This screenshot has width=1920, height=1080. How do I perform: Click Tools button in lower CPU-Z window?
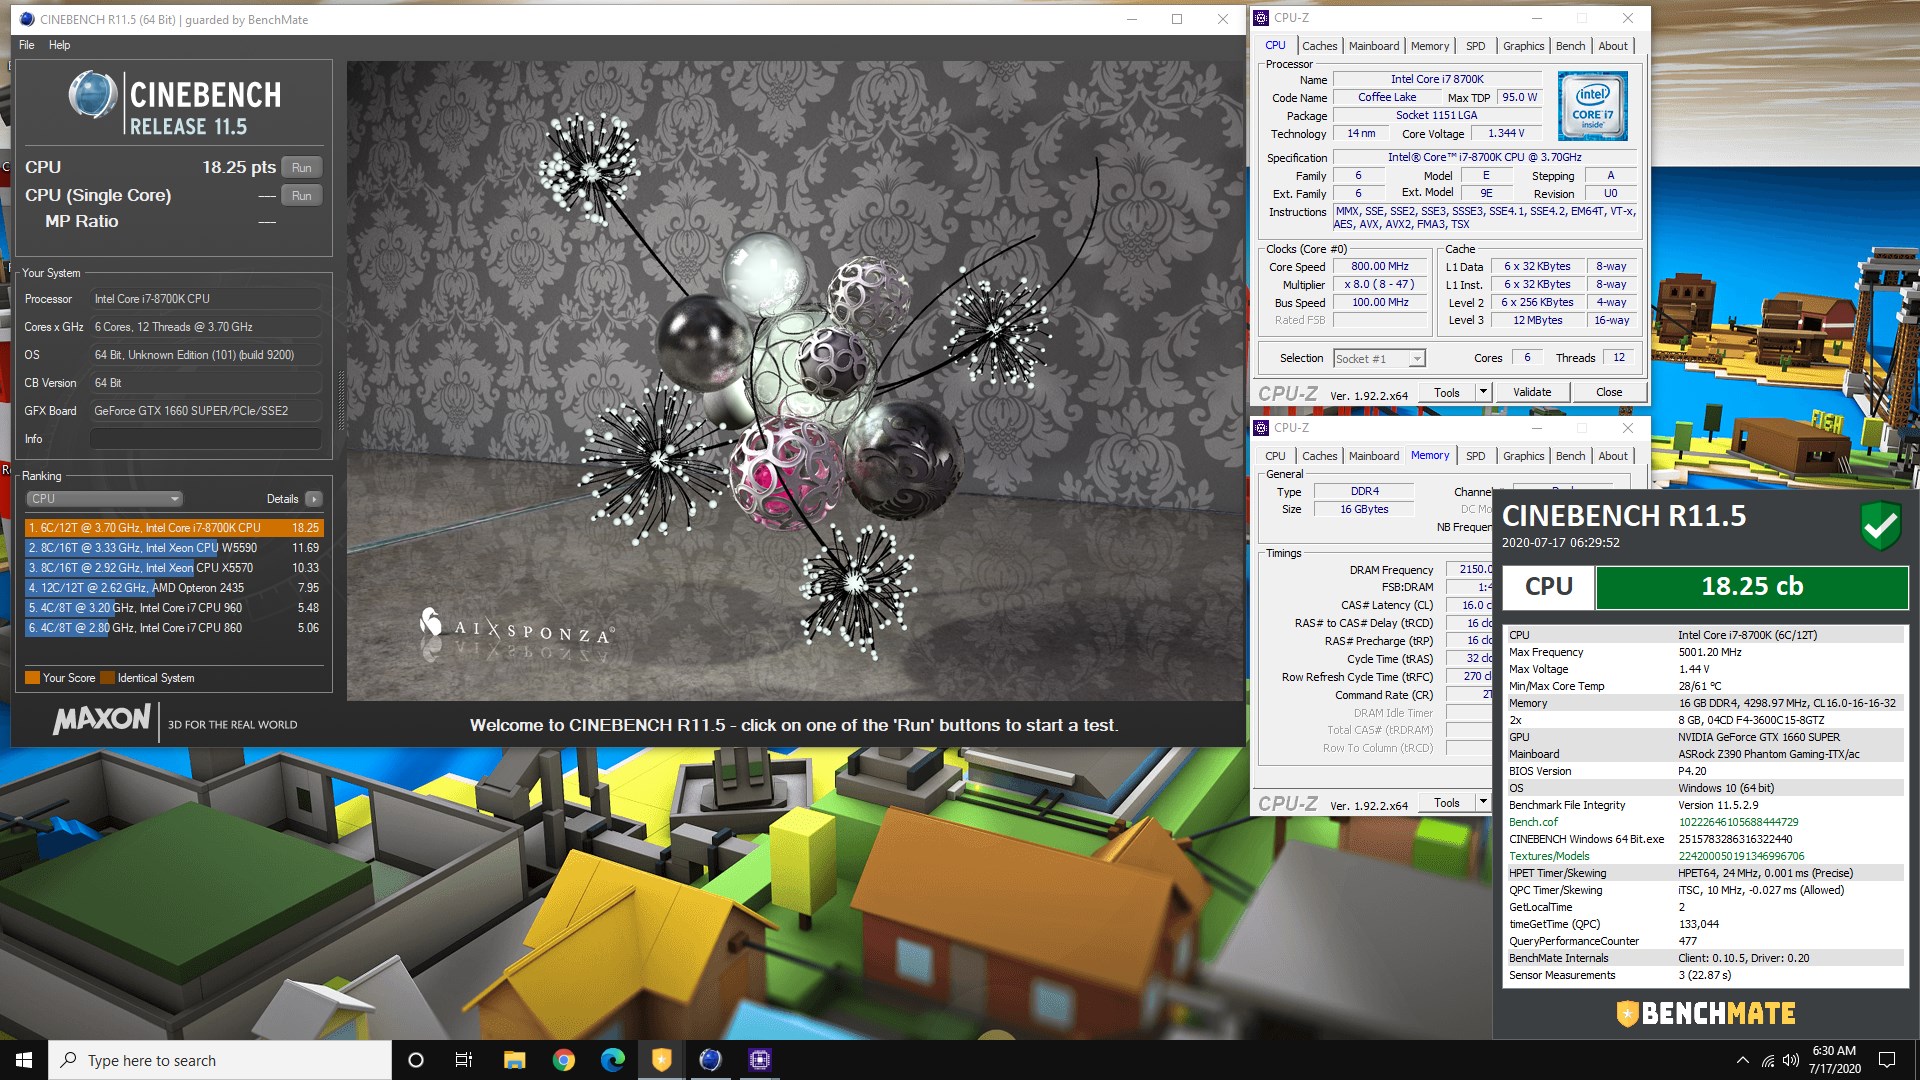click(x=1447, y=803)
